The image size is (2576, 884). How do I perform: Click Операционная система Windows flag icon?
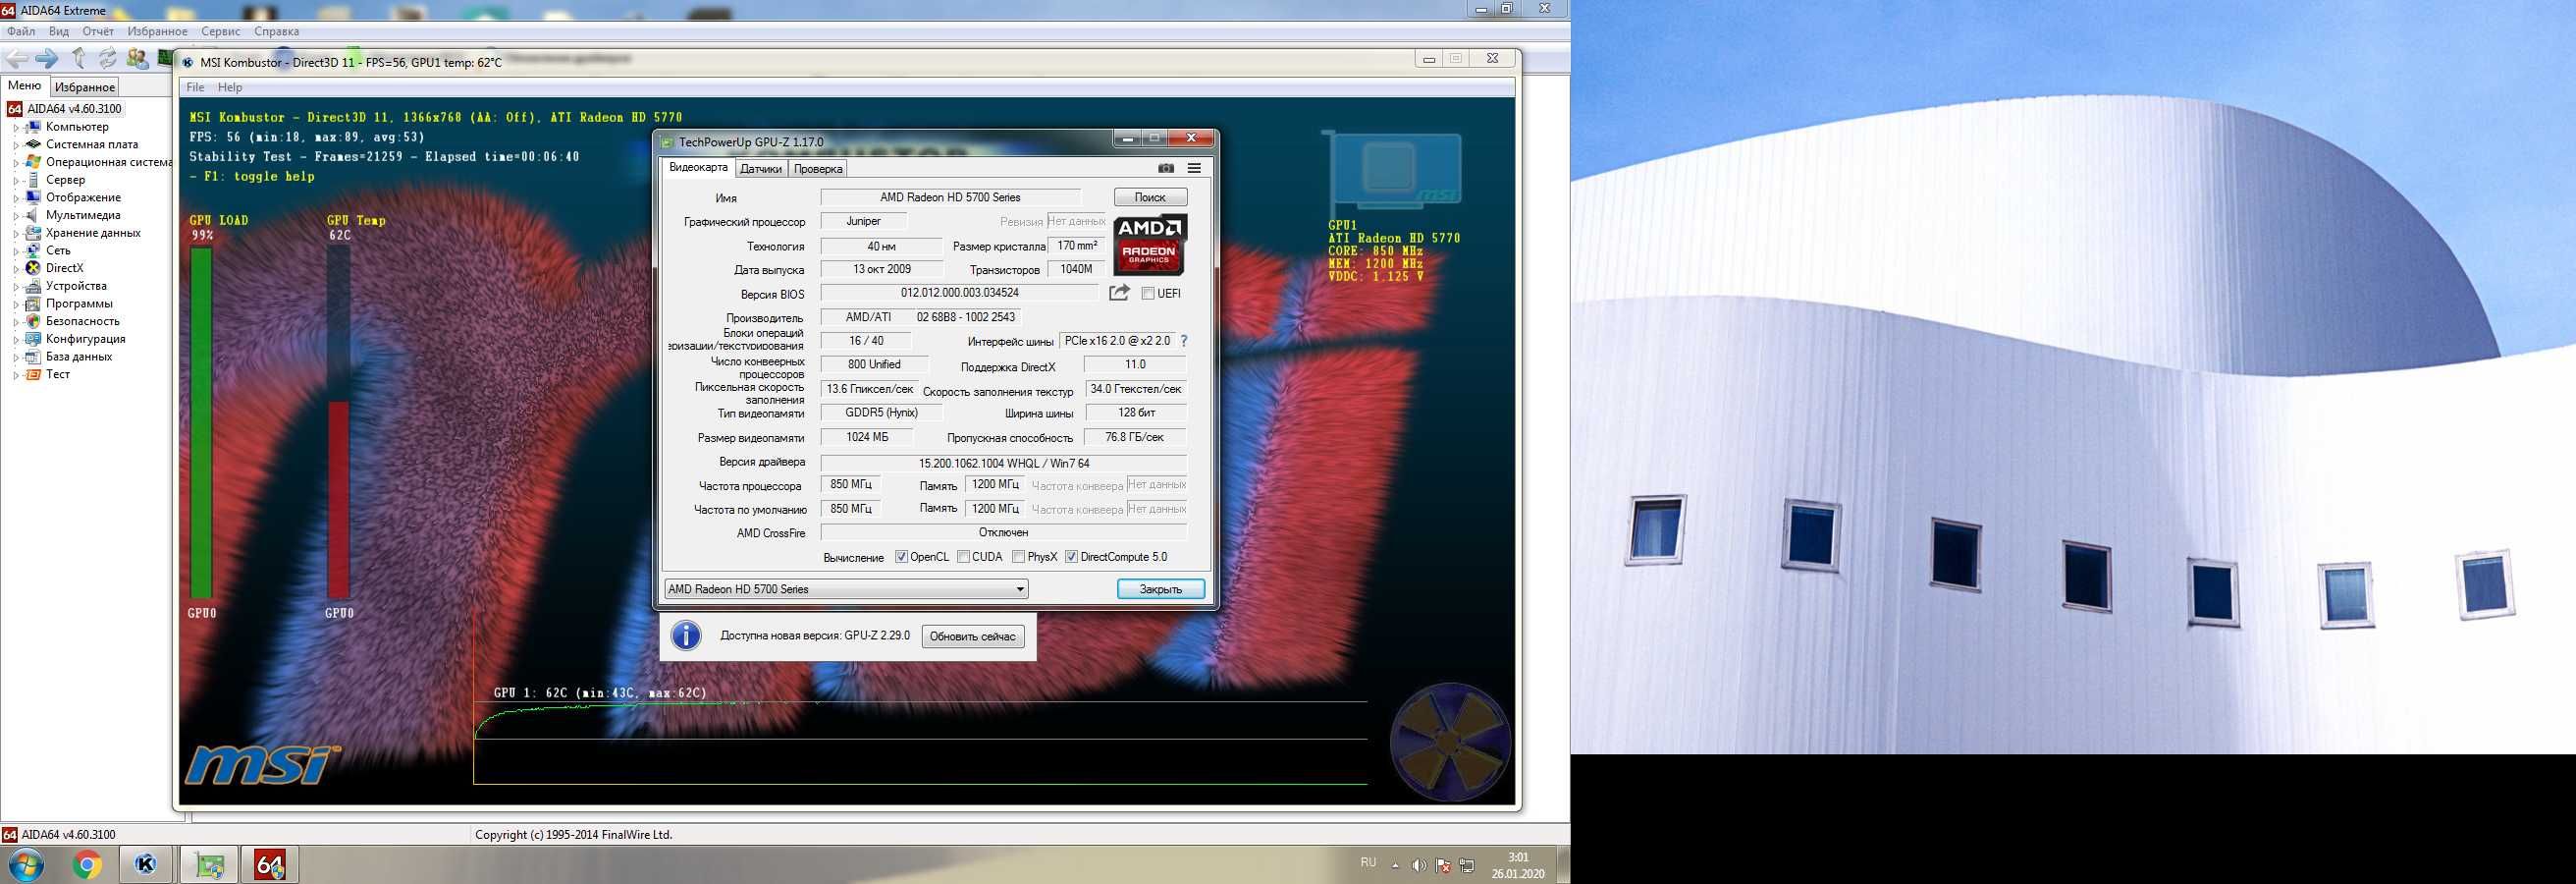pos(33,162)
